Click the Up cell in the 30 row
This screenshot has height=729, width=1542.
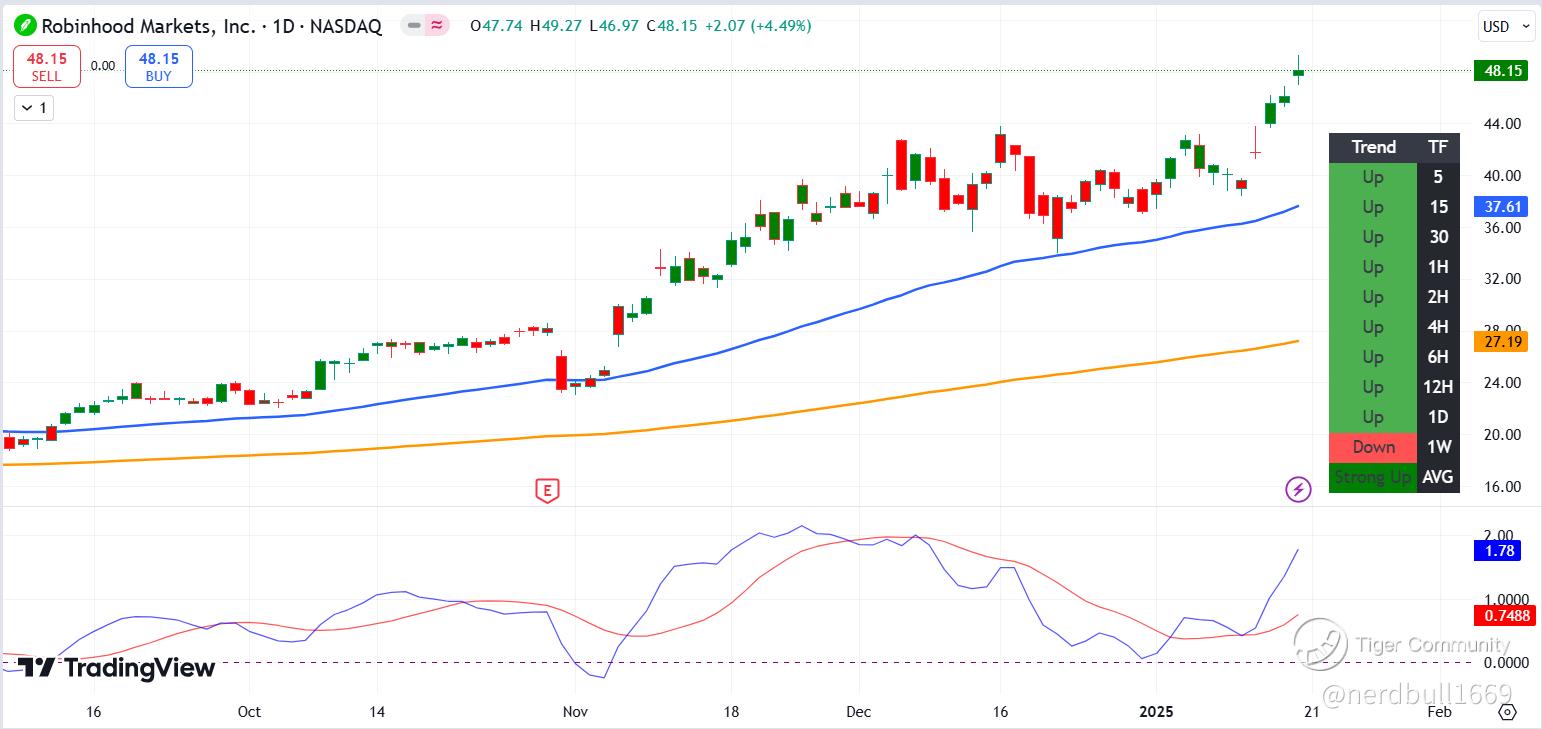point(1373,237)
